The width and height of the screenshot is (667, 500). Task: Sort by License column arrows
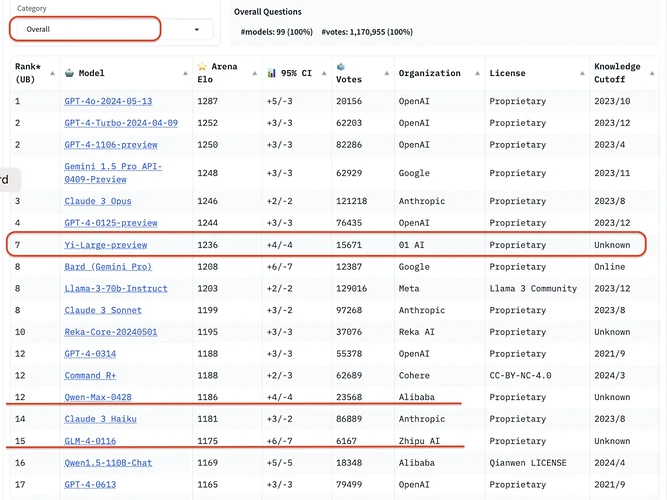pyautogui.click(x=581, y=73)
